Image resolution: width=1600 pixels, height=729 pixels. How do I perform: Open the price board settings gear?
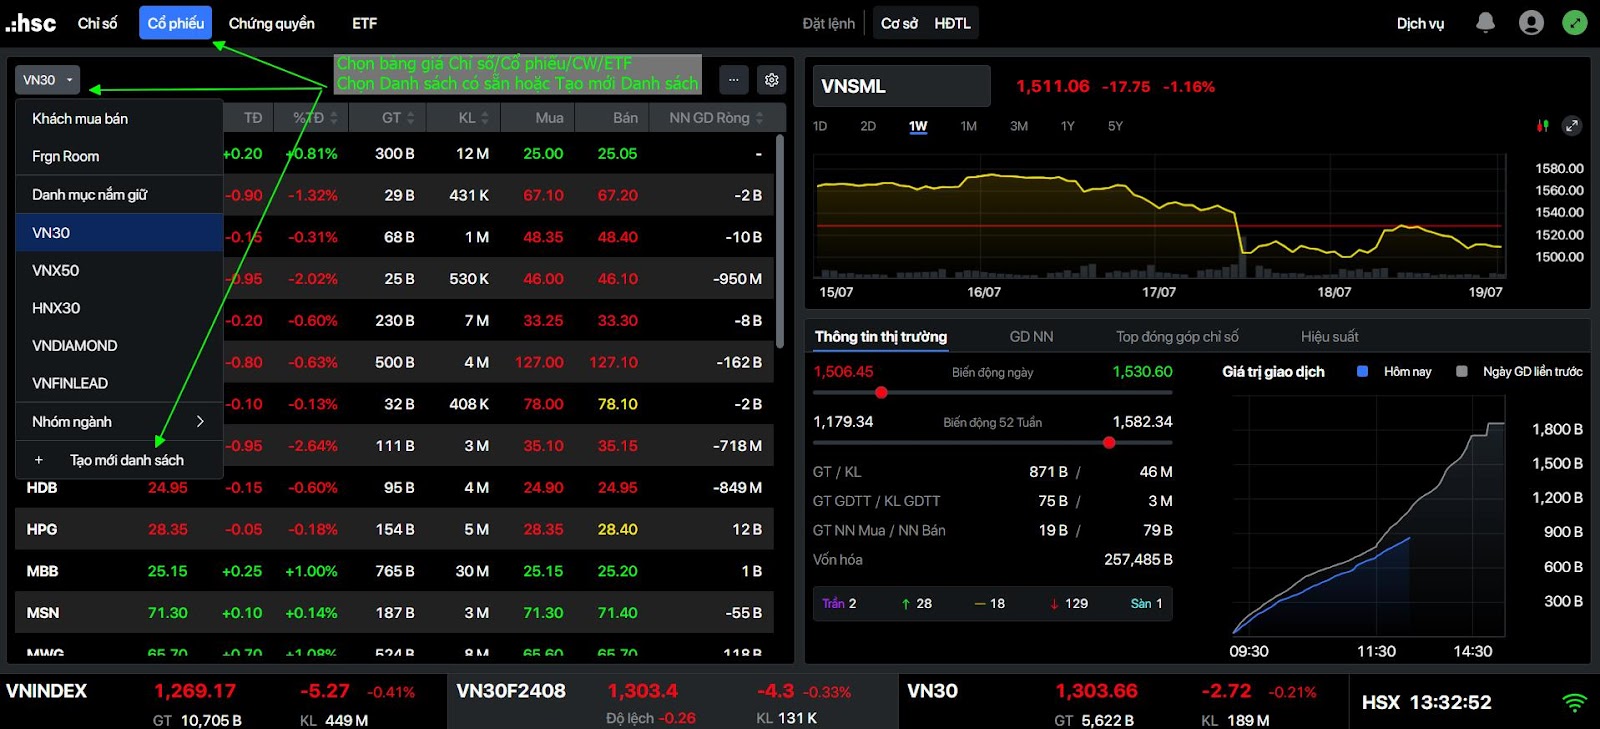[771, 80]
